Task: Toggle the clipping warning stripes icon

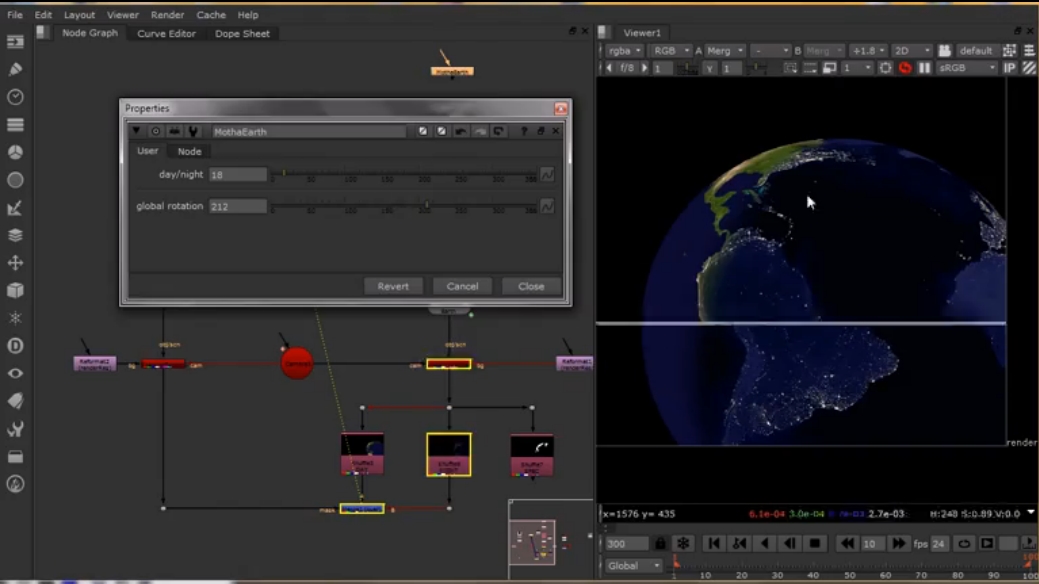Action: point(1028,68)
